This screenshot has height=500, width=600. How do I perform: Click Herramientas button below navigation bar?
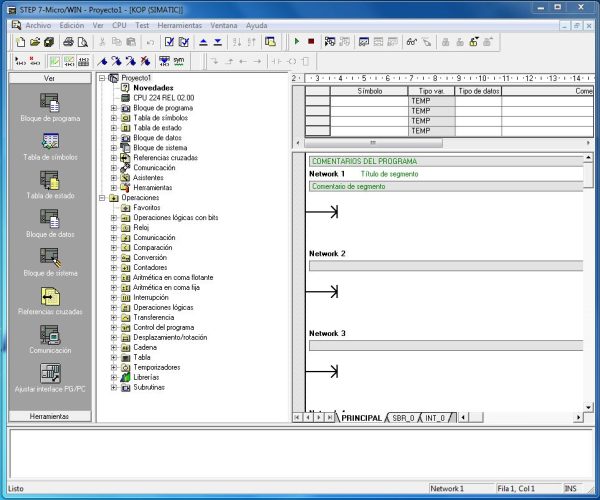(x=50, y=416)
